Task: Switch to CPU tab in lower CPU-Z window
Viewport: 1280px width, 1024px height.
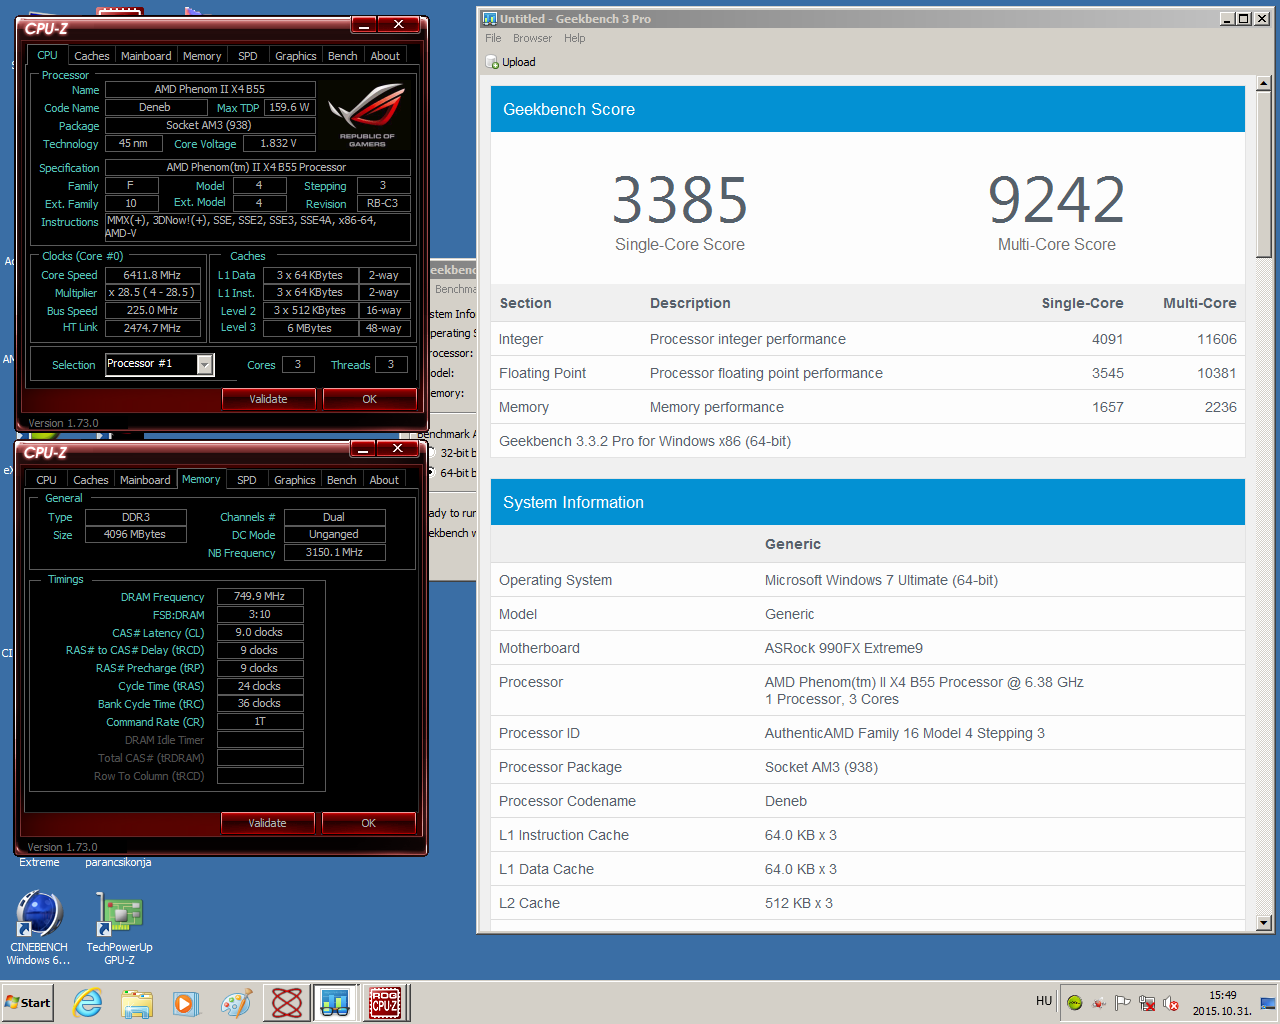Action: tap(47, 480)
